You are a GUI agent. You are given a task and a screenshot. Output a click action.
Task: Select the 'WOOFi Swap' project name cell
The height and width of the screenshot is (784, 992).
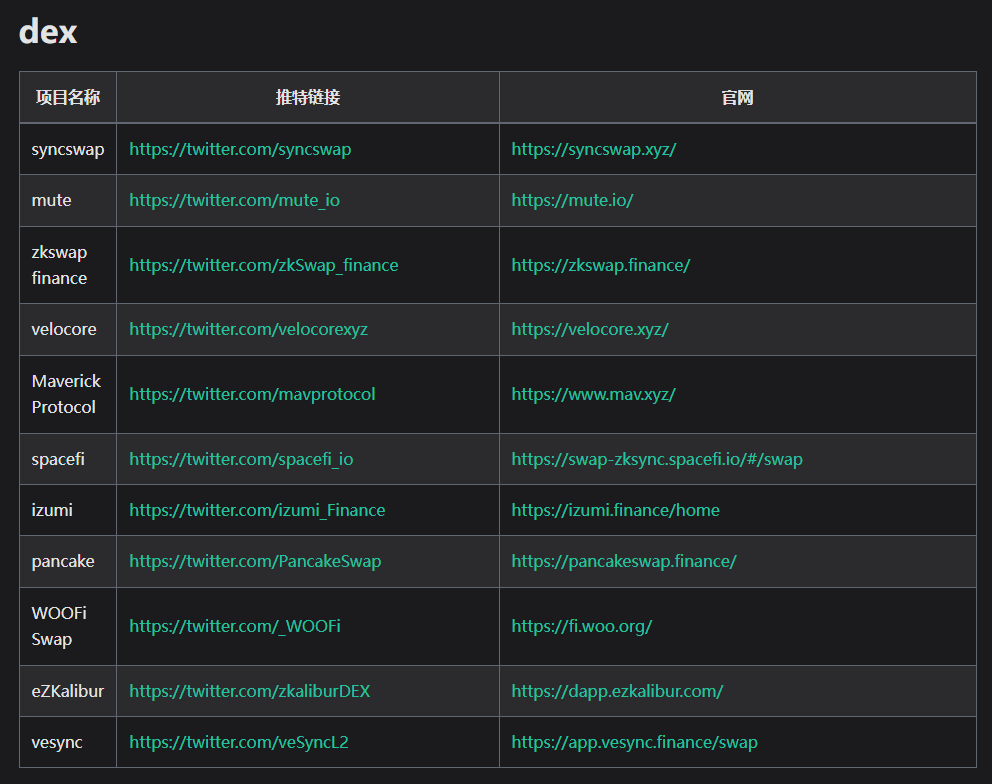tap(68, 626)
